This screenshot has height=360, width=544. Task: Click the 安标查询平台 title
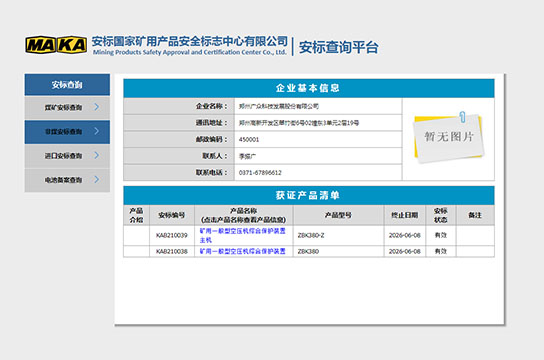[338, 47]
